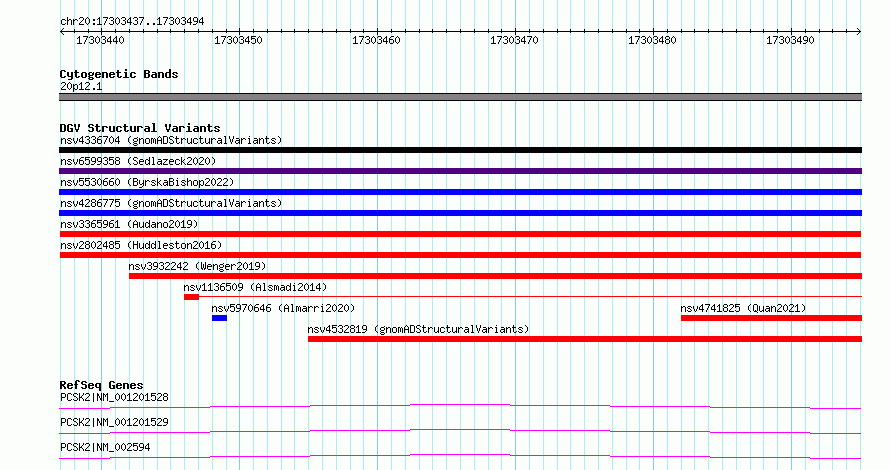
Task: Open variant nsv3365961 (Audano2019) label
Action: point(129,224)
